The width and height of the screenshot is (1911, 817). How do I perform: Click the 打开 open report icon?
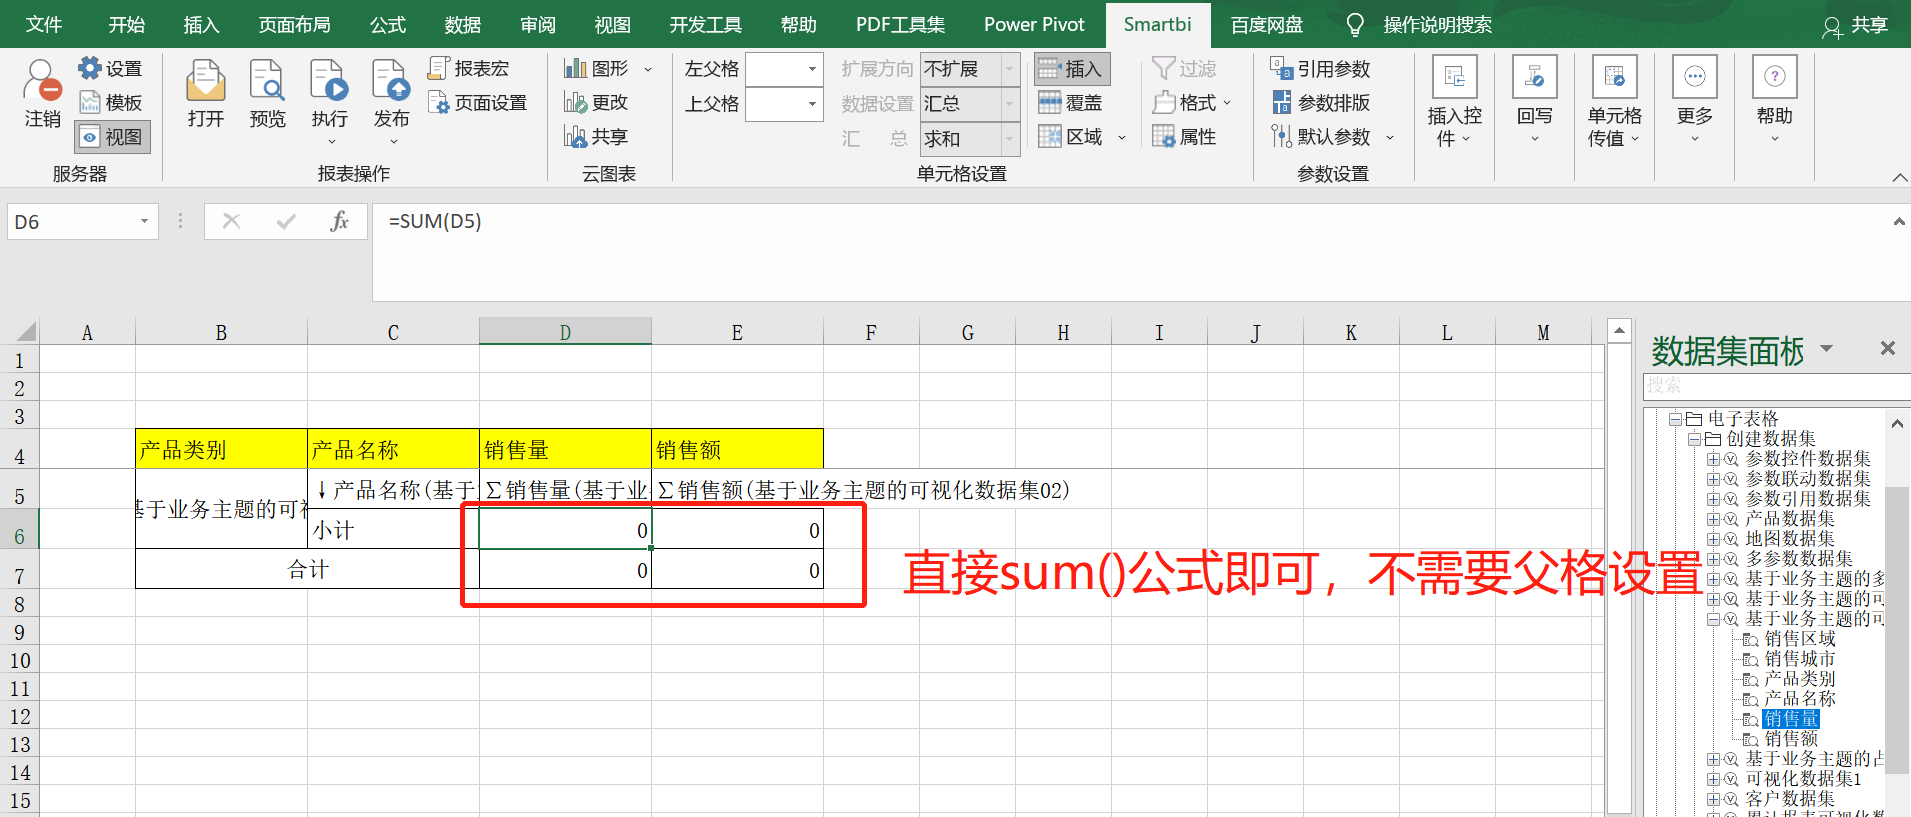tap(205, 80)
